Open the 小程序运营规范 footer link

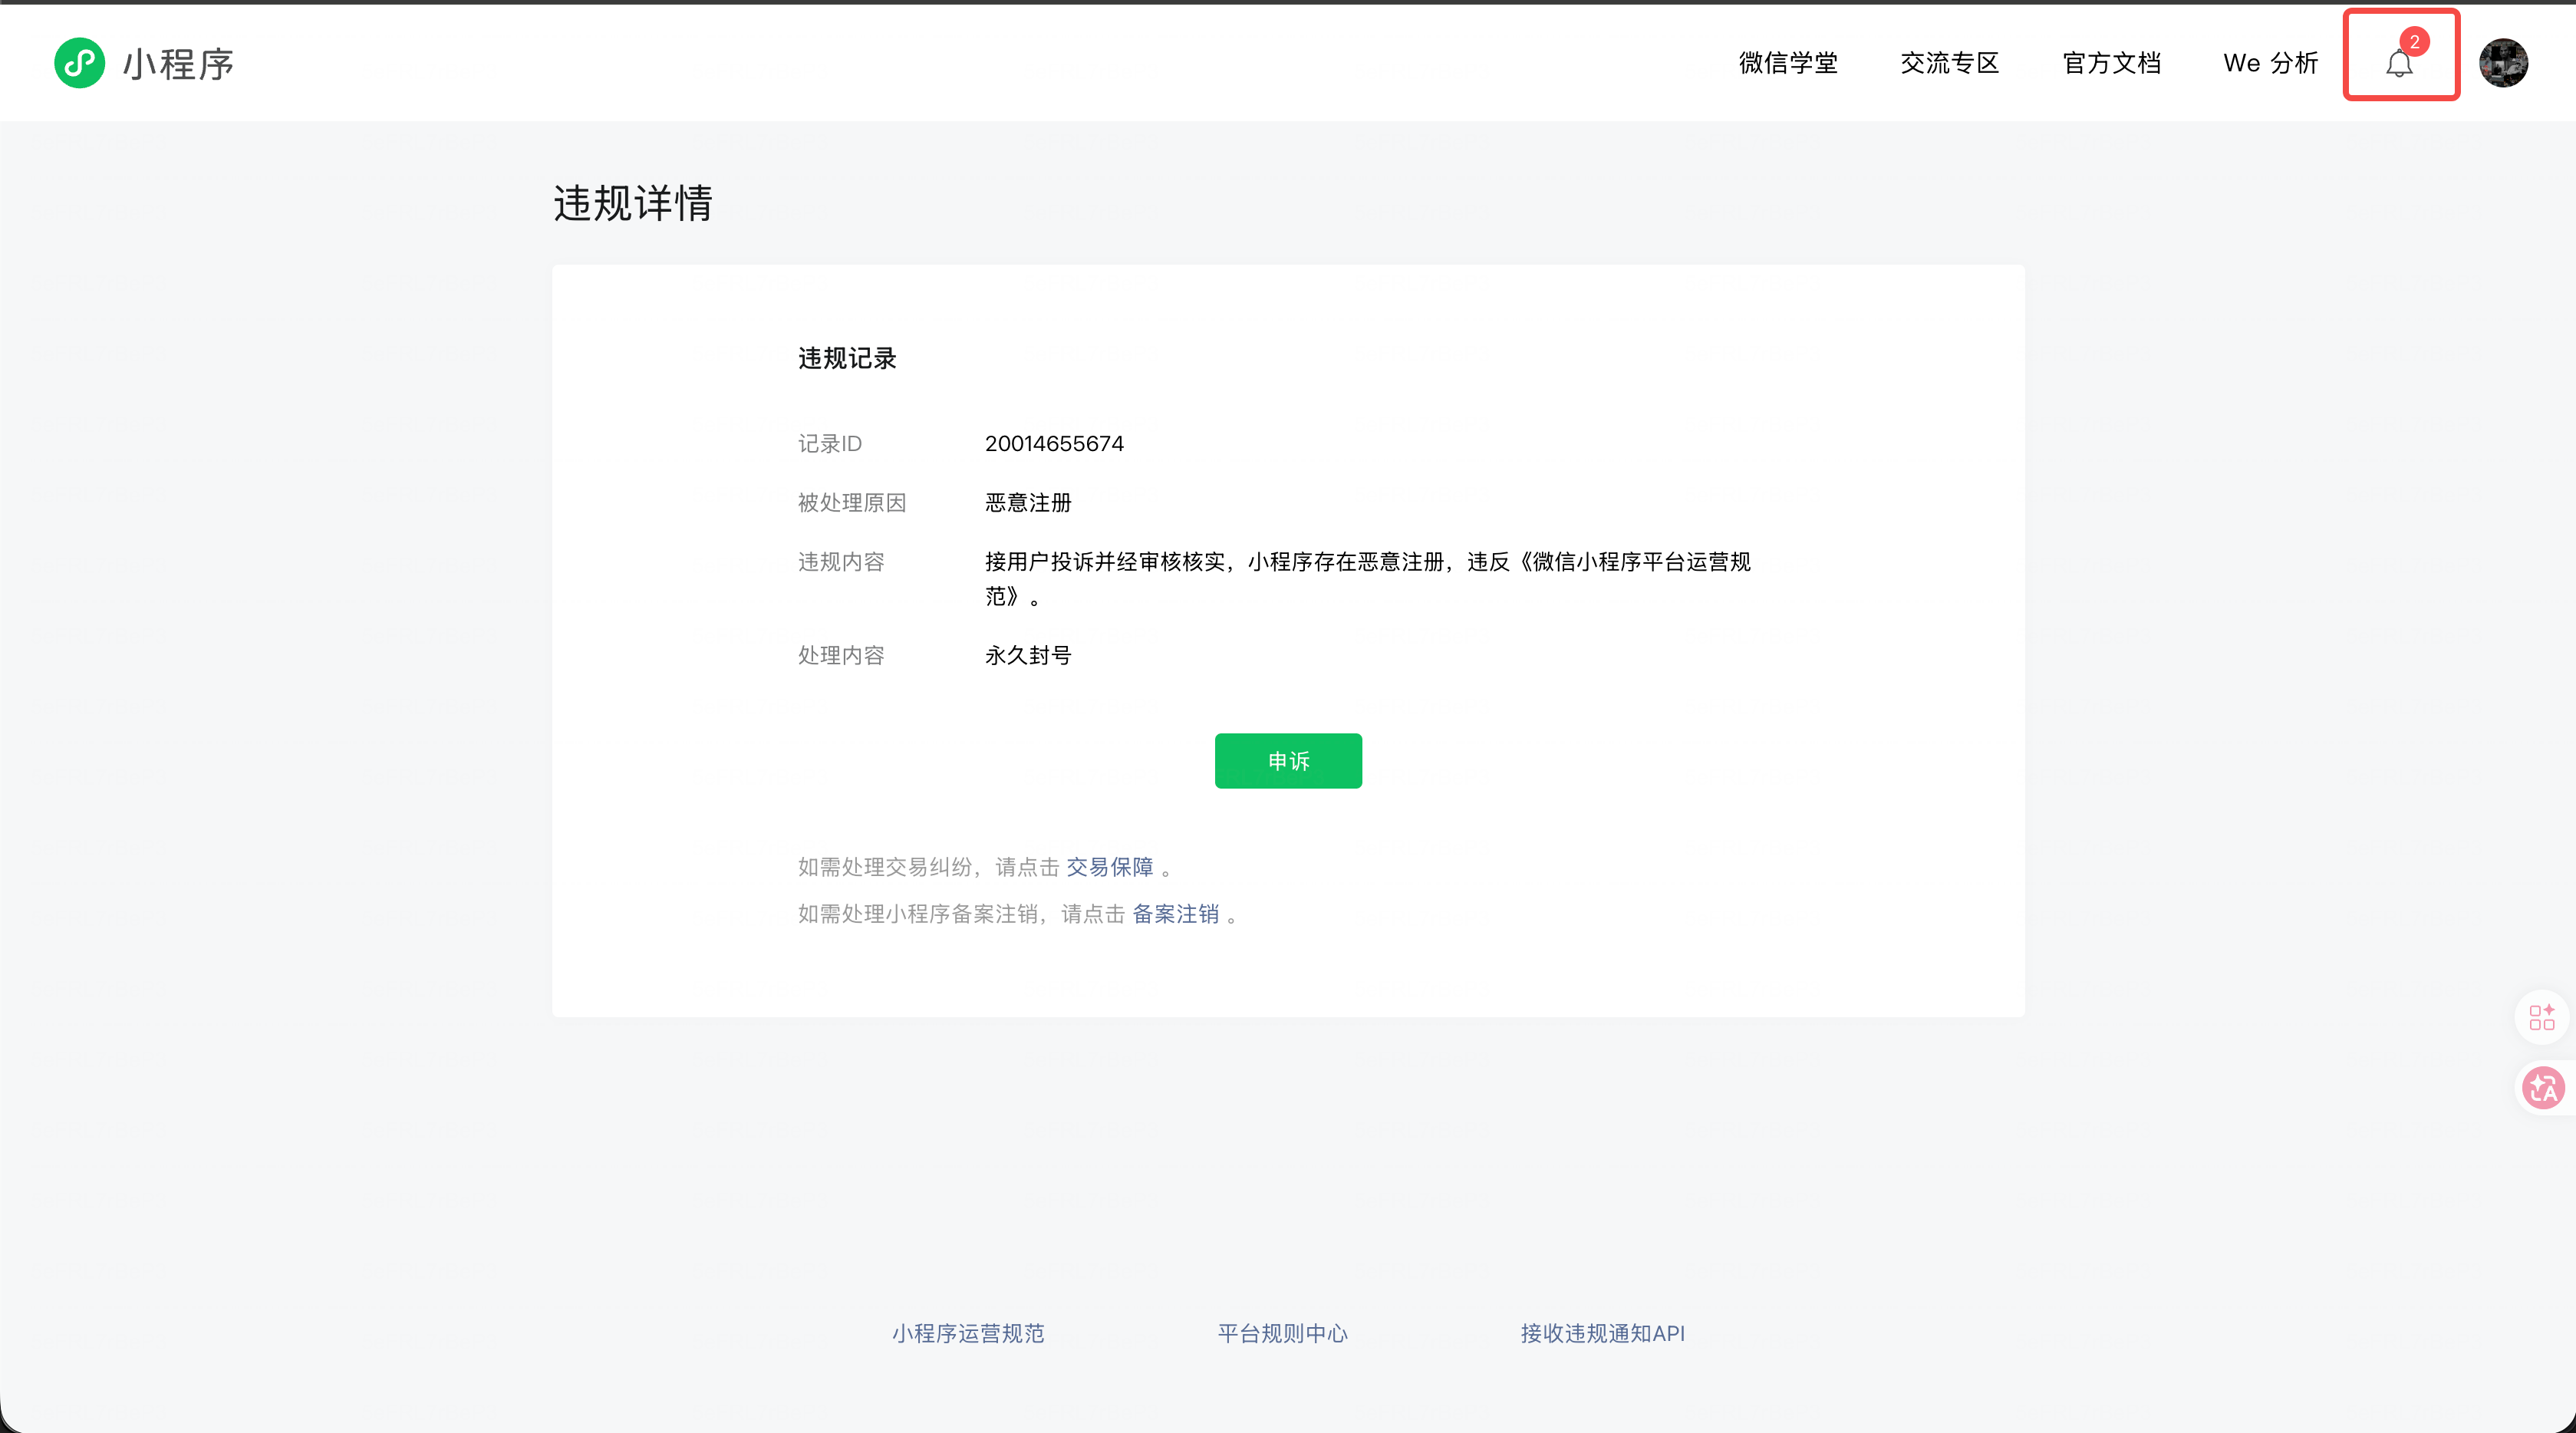point(968,1333)
